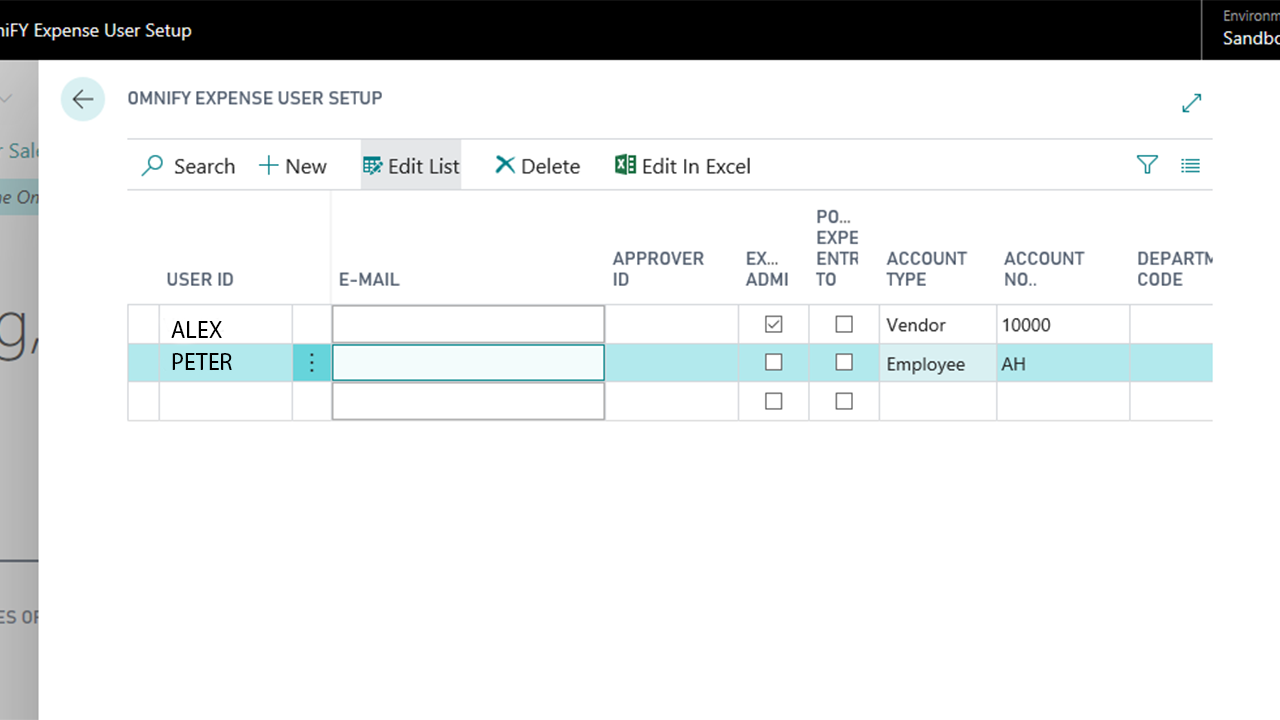The image size is (1280, 720).
Task: Click Account No. cell showing 10000
Action: pos(1062,325)
